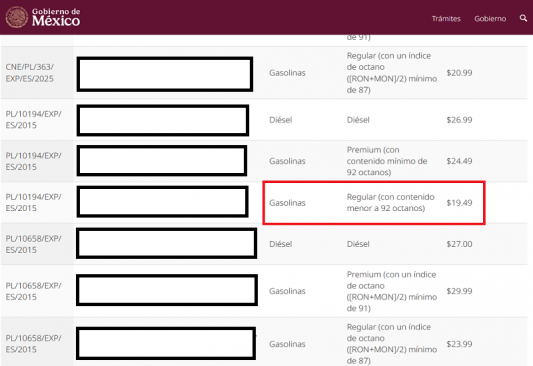The width and height of the screenshot is (533, 366).
Task: Open the header search magnifier icon
Action: click(x=523, y=18)
